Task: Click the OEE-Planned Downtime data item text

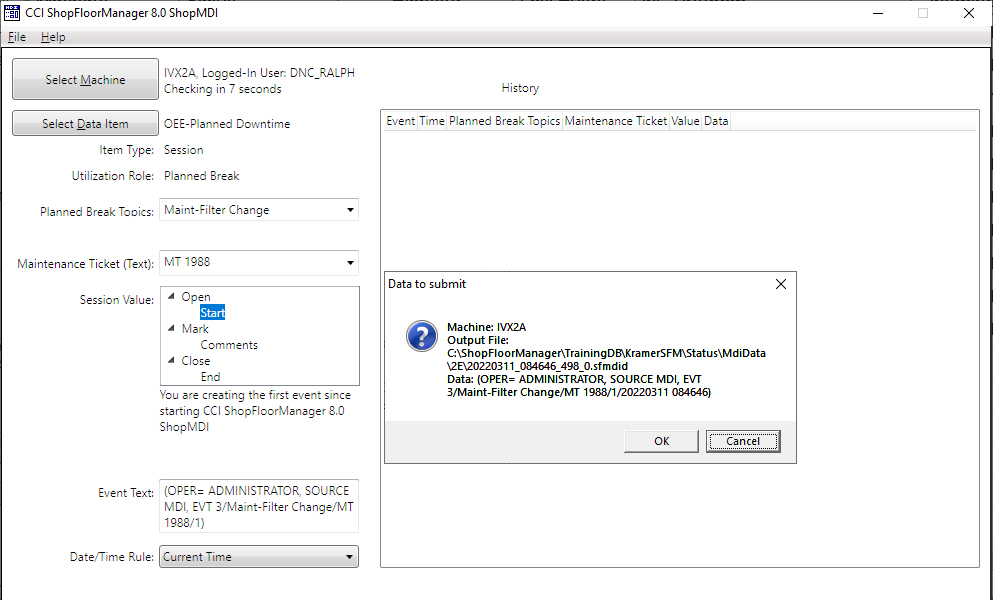Action: [227, 124]
